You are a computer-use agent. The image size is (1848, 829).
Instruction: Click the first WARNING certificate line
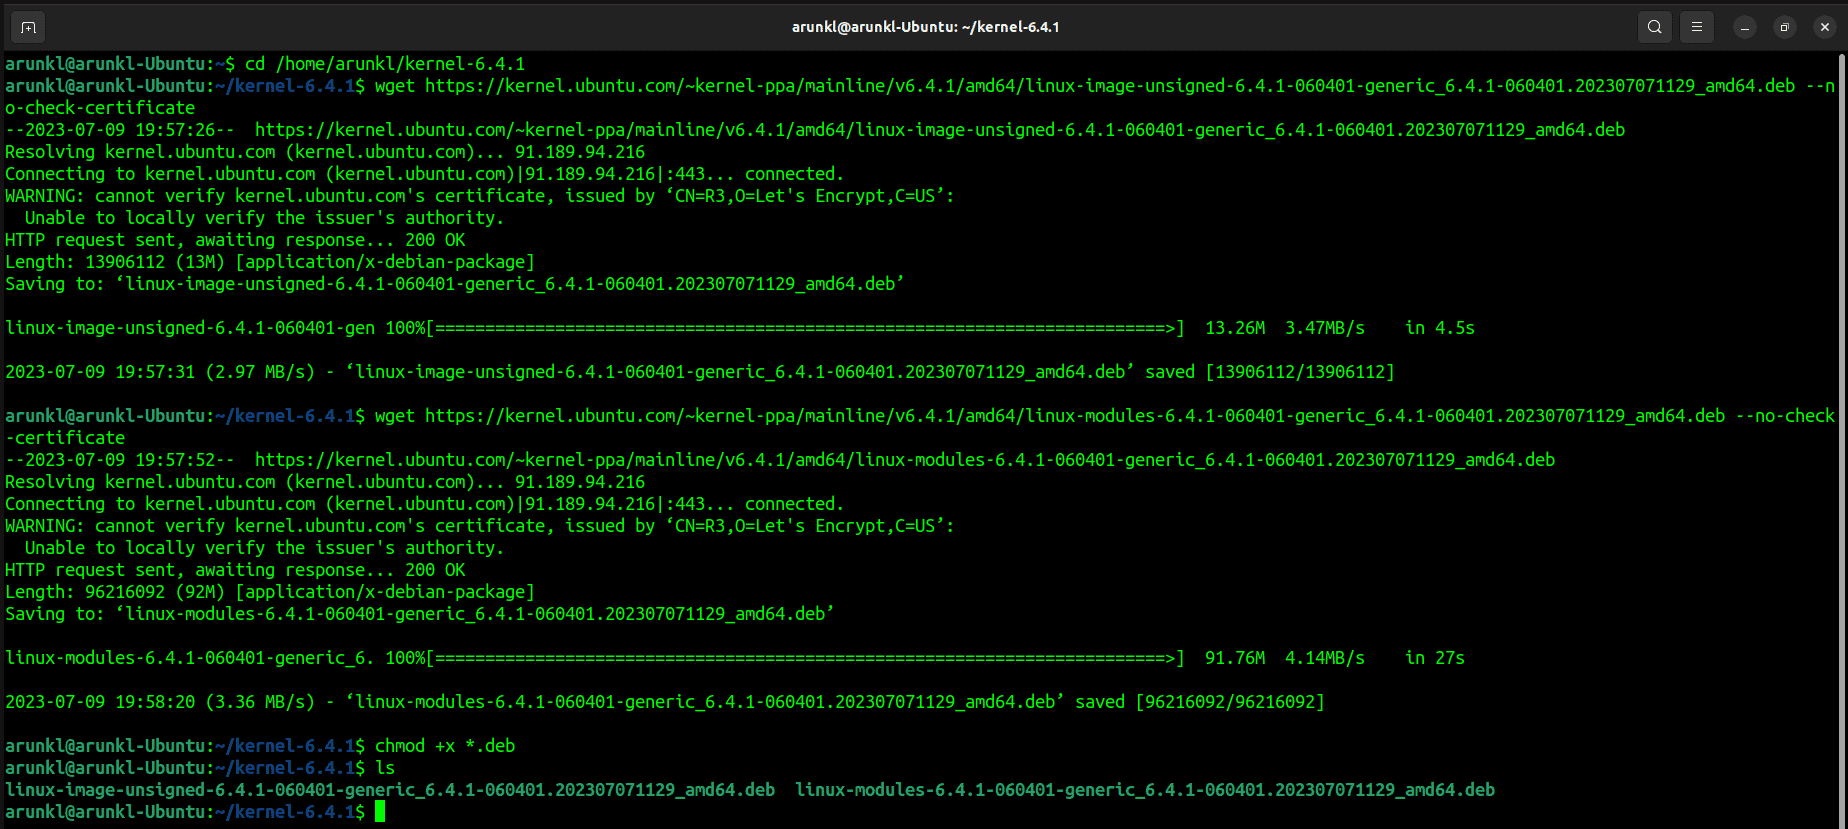click(480, 196)
